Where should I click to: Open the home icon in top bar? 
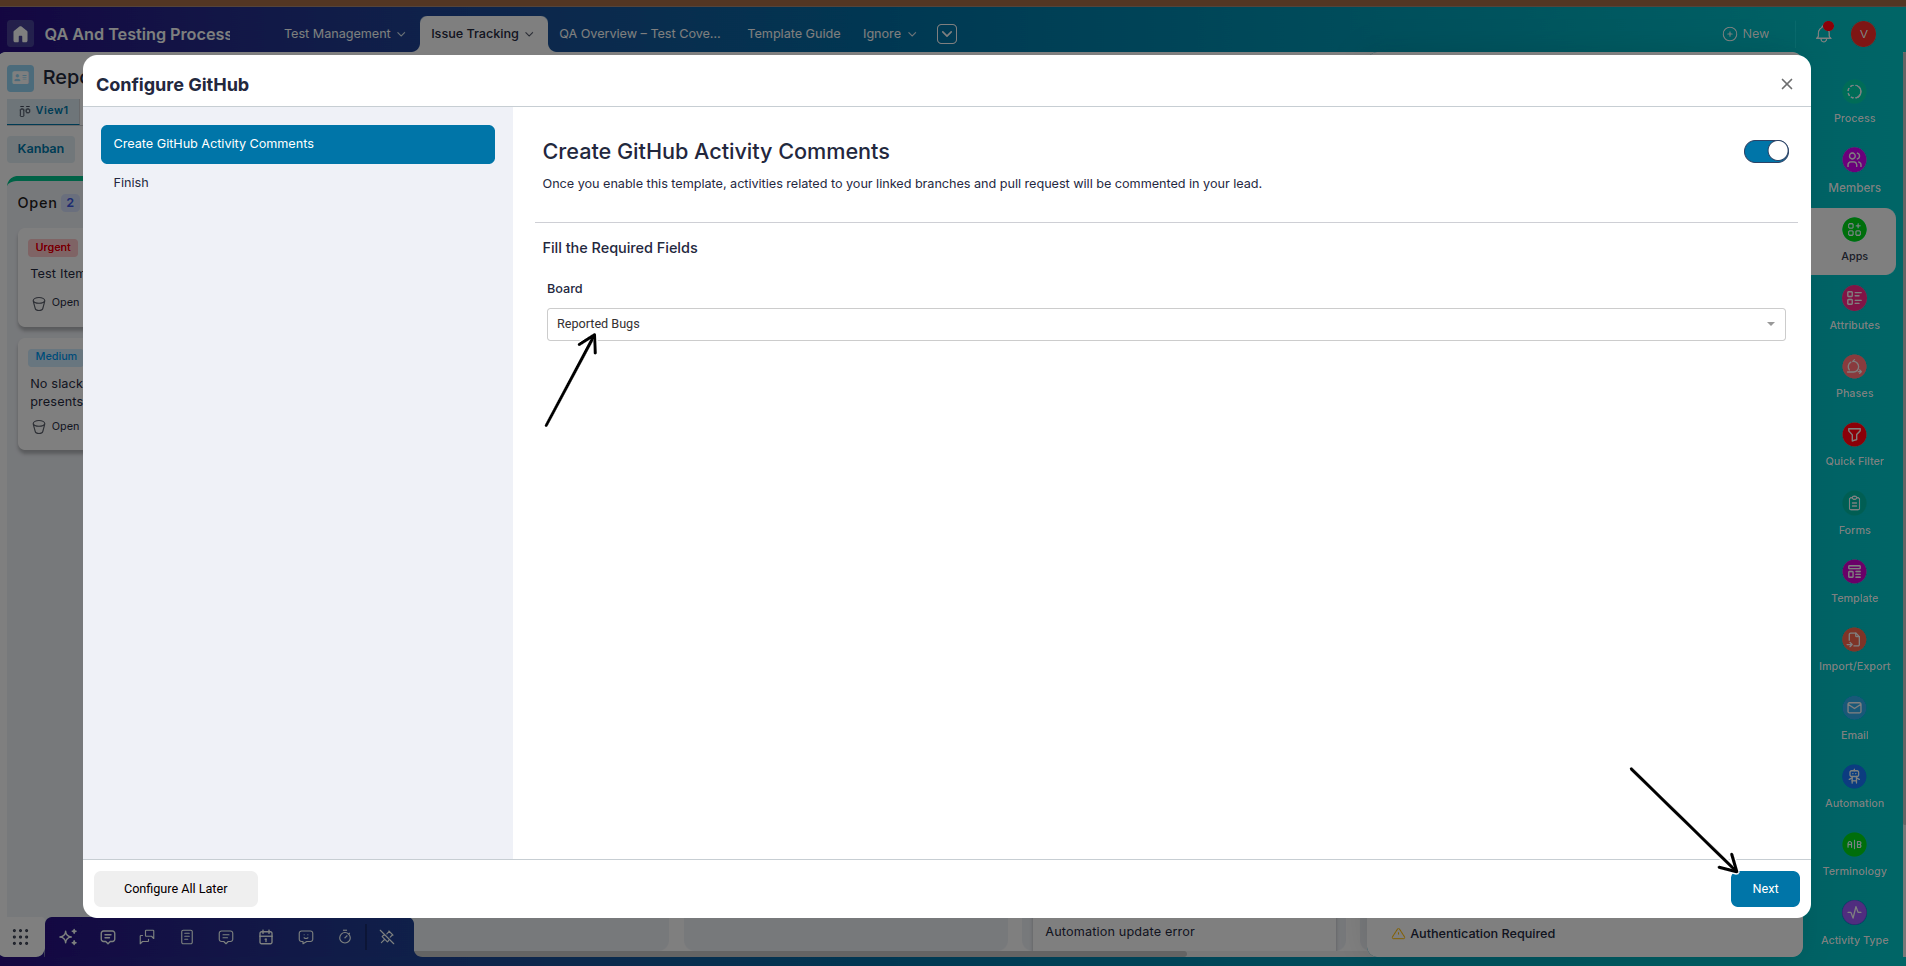20,34
